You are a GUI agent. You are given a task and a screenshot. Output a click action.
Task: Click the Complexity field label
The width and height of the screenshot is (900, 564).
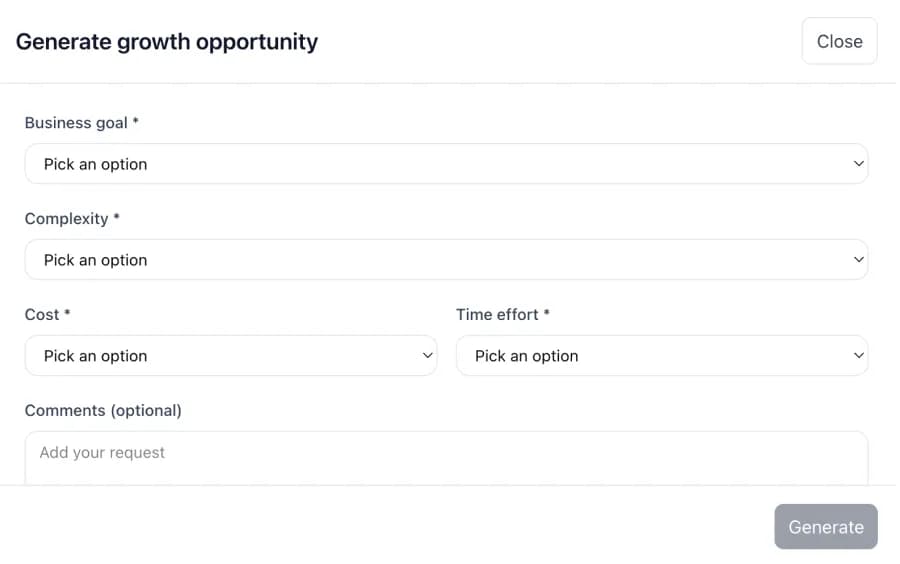click(66, 219)
